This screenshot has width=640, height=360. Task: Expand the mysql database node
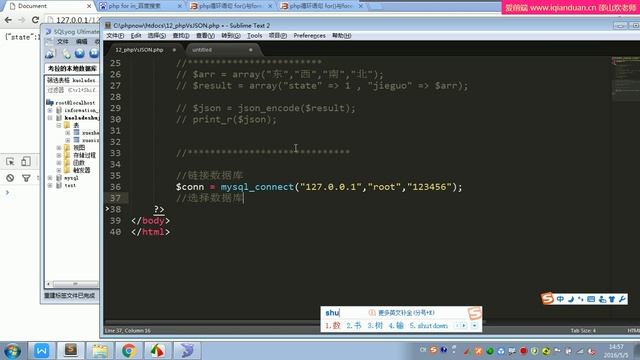coord(50,178)
